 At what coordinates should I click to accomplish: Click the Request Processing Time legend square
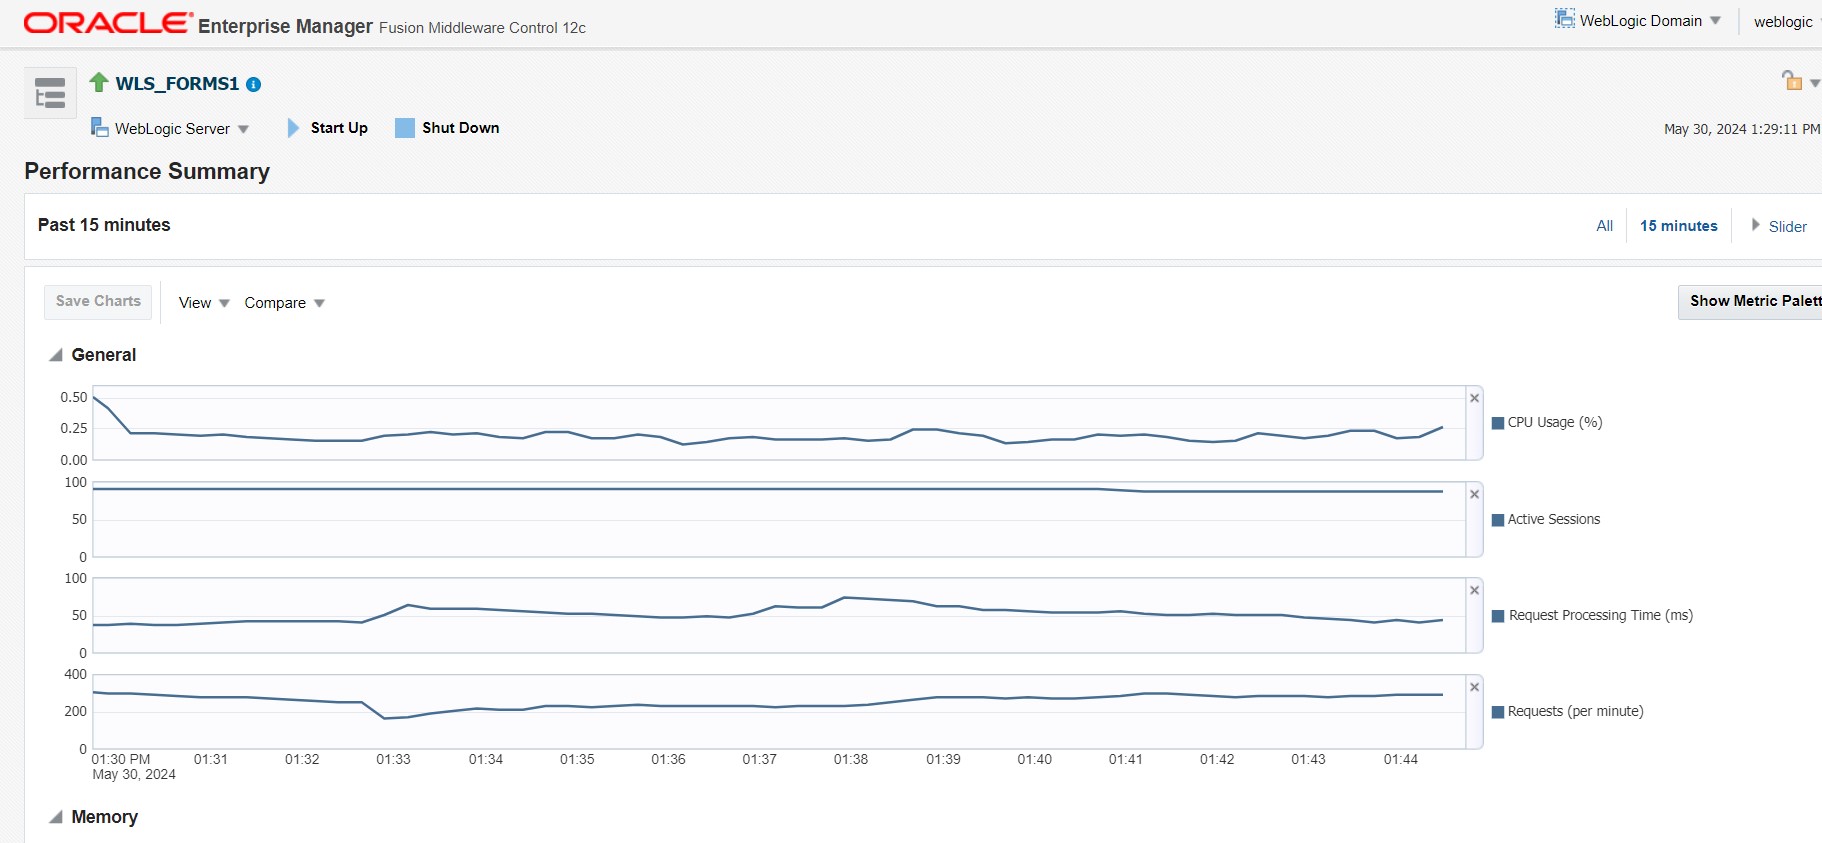(1498, 616)
